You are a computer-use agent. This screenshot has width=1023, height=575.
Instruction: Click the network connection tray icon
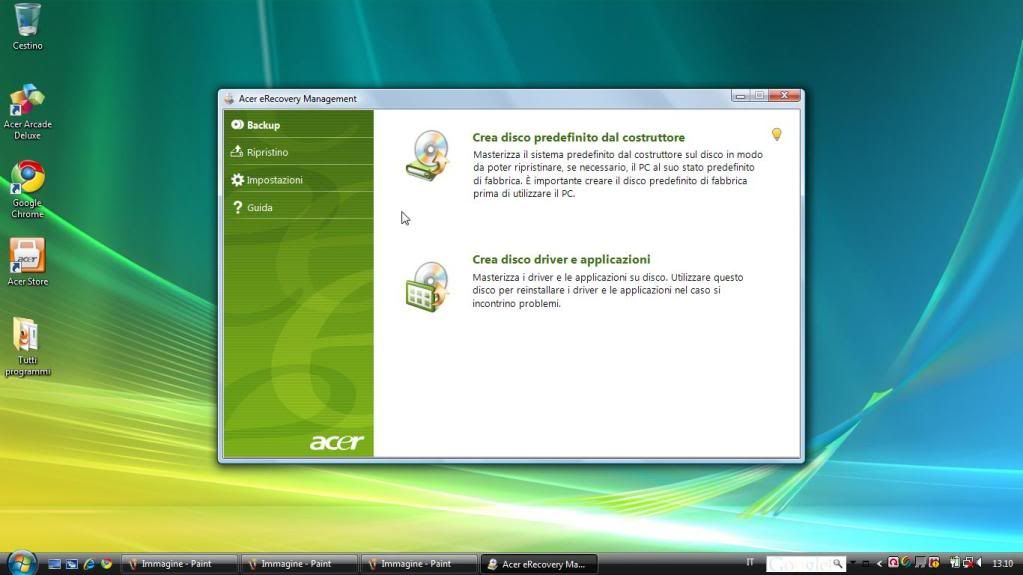968,563
